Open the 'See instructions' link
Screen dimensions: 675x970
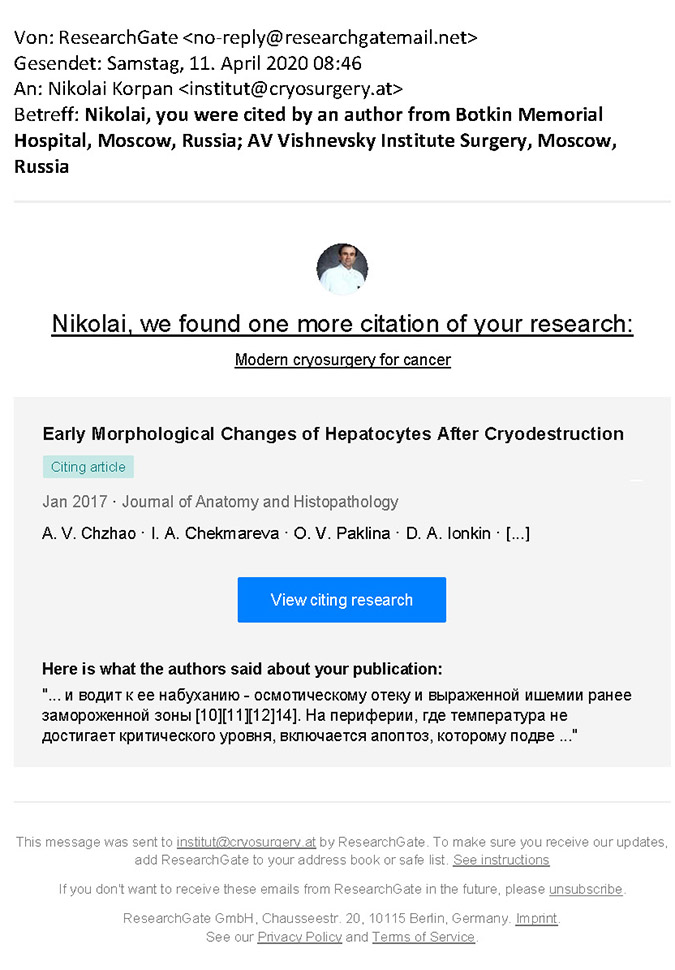pos(501,860)
